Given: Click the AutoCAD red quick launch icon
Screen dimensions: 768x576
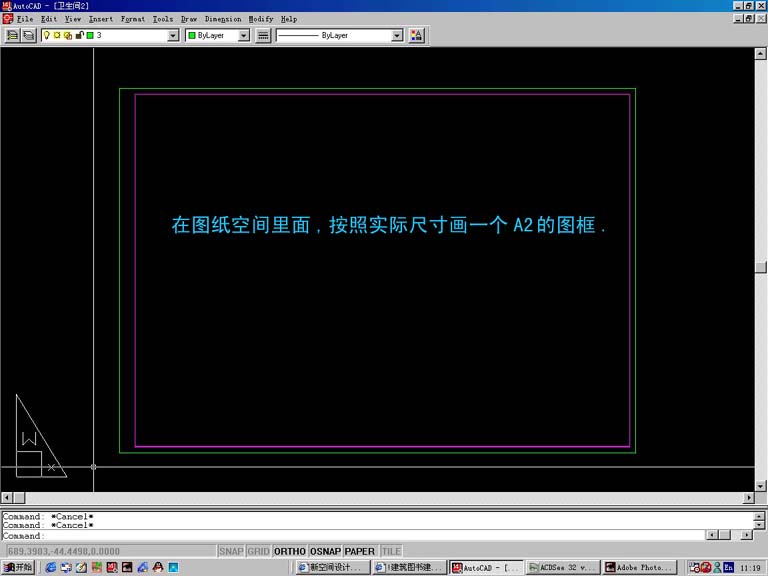Looking at the screenshot, I should (112, 567).
